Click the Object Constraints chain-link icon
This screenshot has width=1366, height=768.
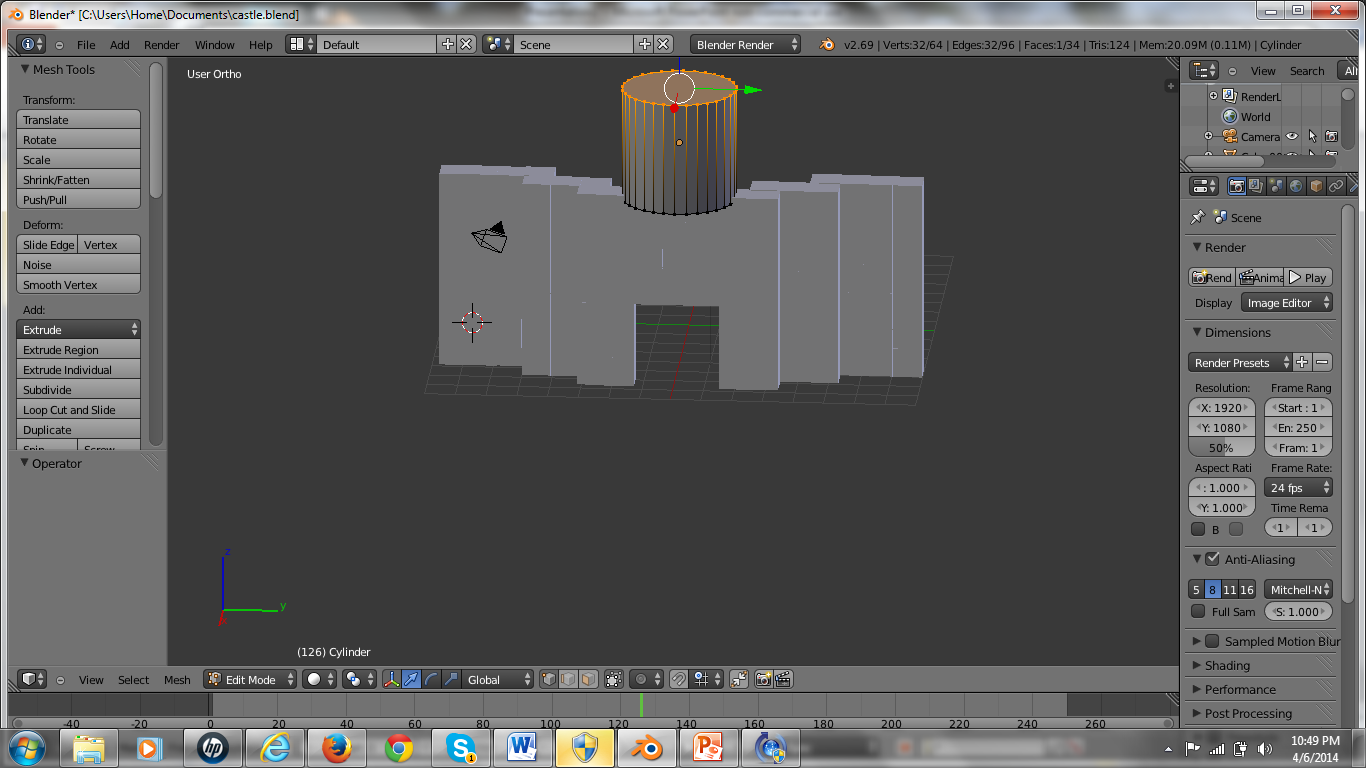tap(1337, 186)
